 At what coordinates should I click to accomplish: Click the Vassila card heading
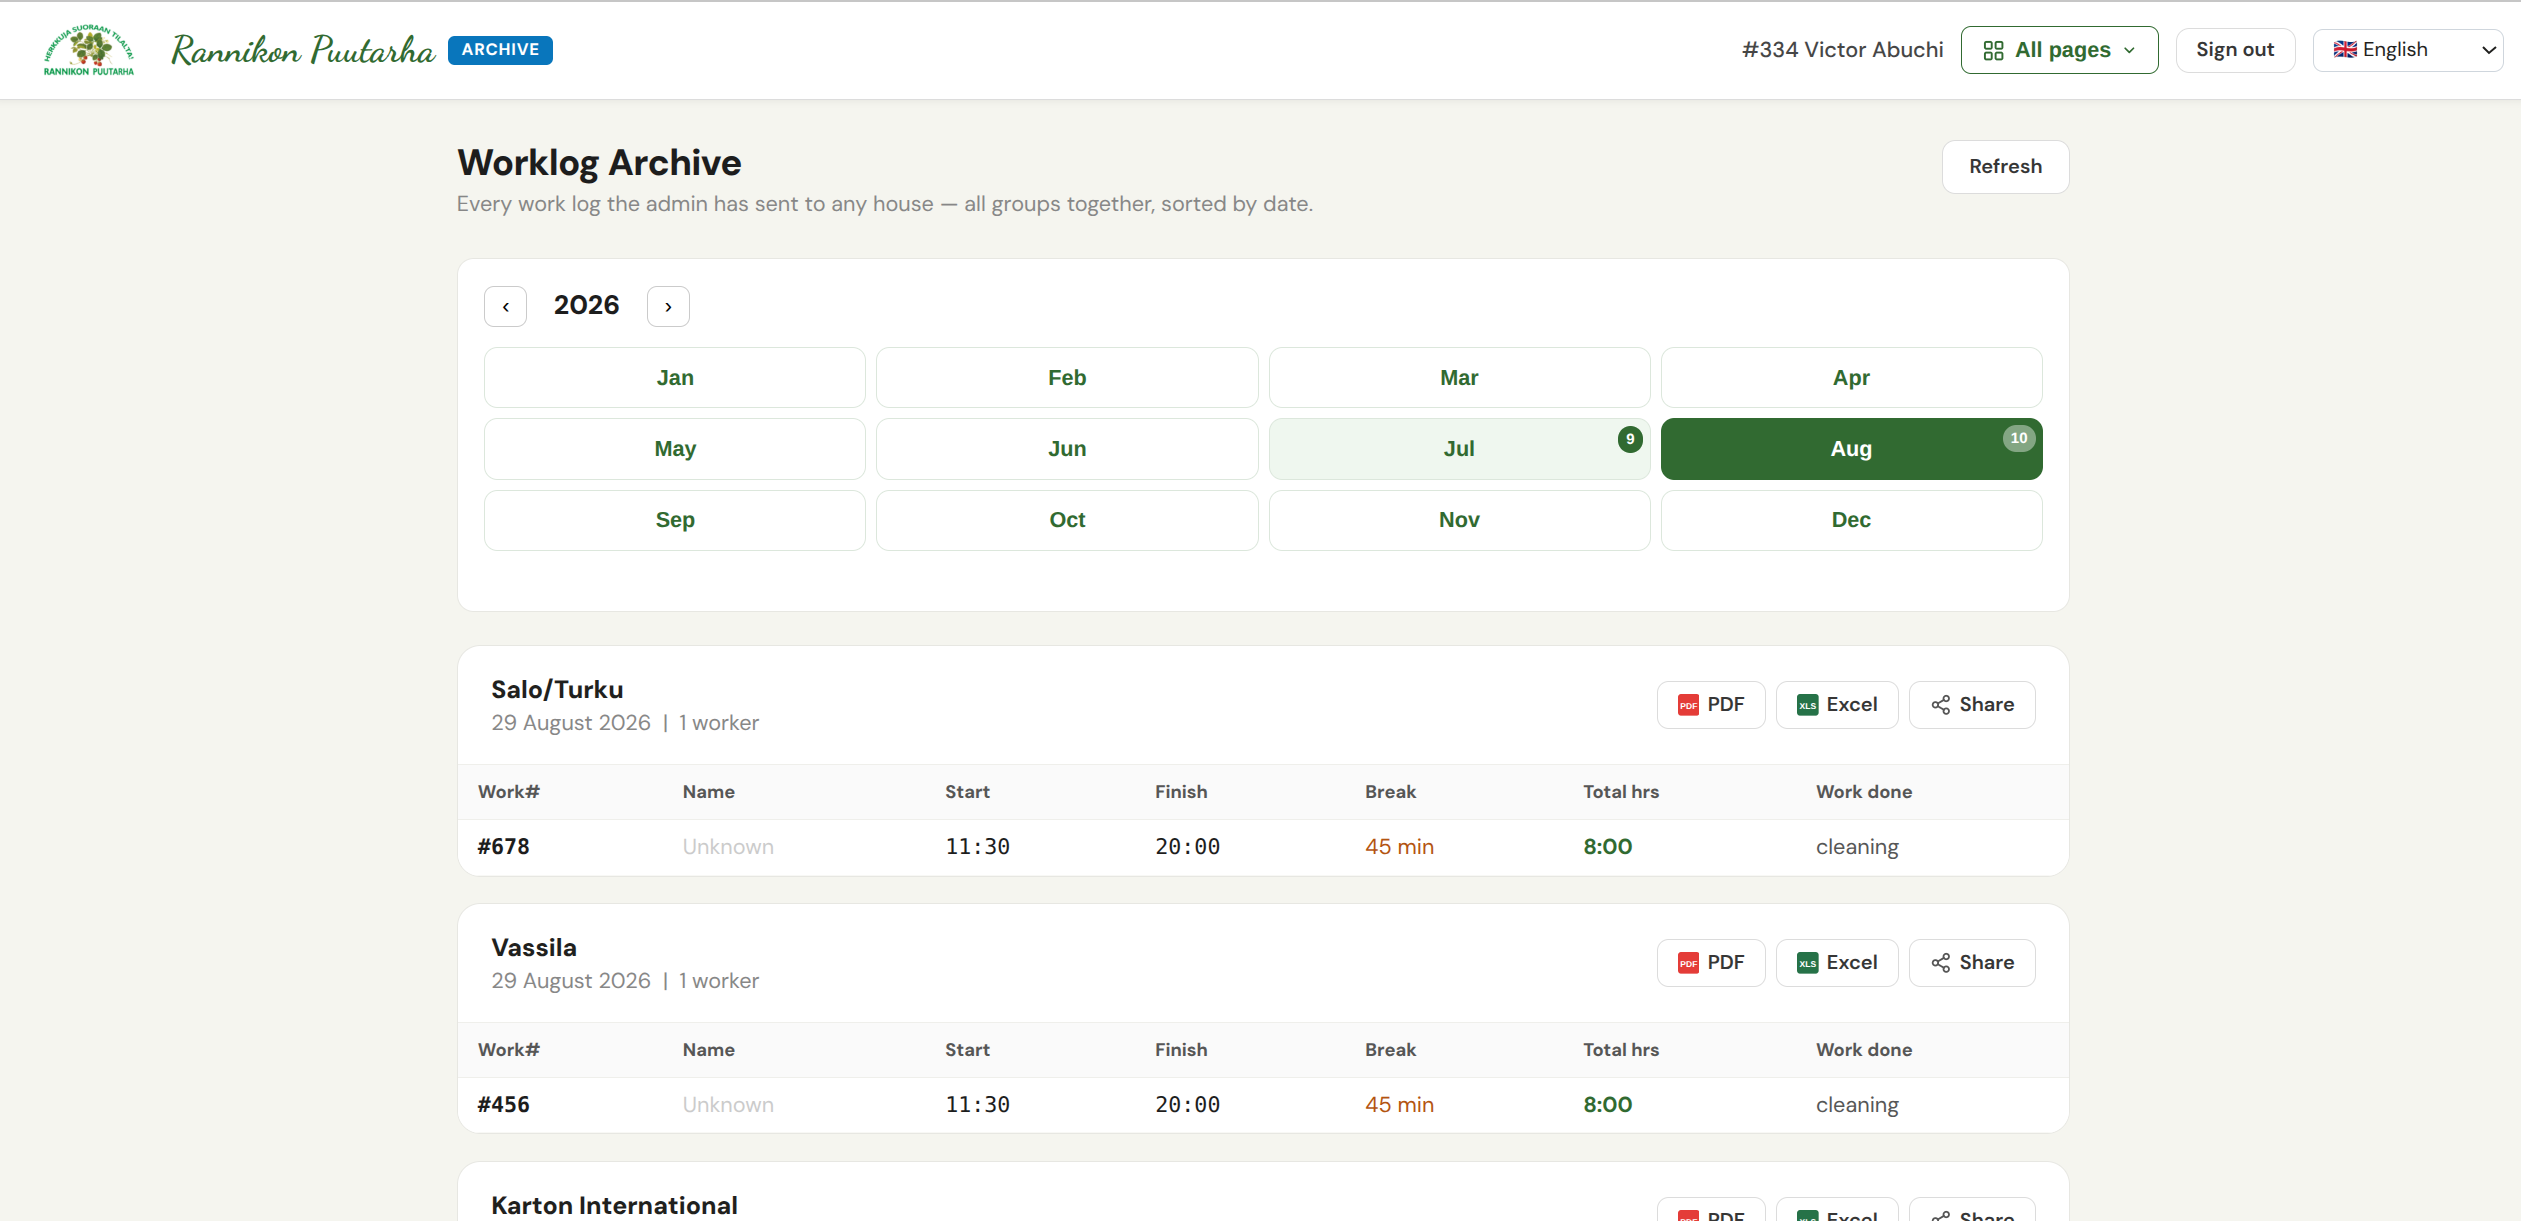(534, 948)
